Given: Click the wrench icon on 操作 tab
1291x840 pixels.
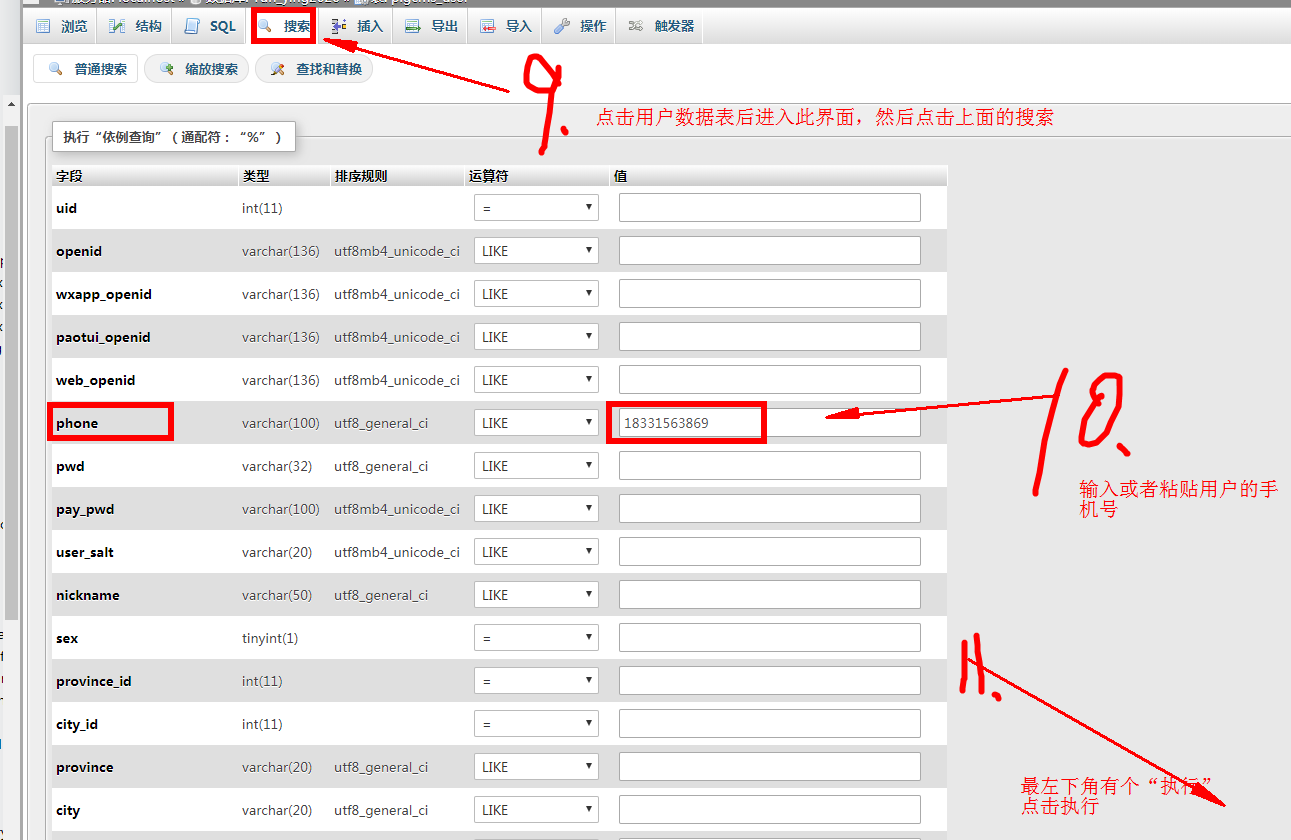Looking at the screenshot, I should pos(562,26).
